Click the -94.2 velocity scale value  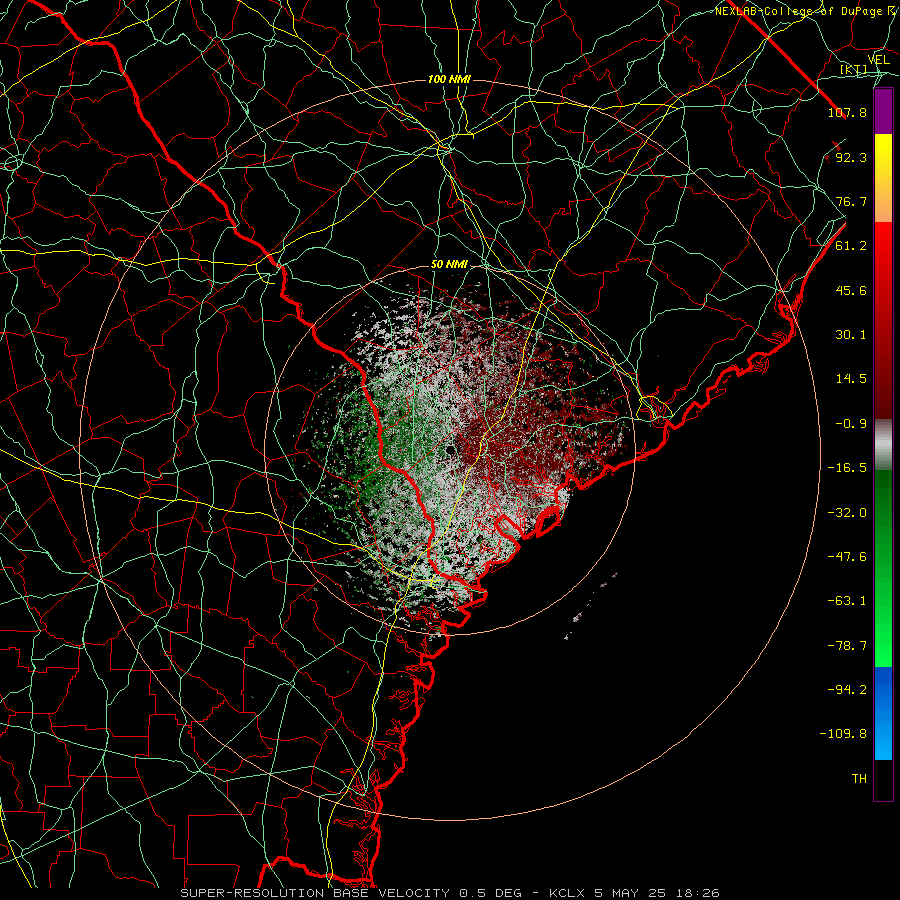pyautogui.click(x=847, y=690)
